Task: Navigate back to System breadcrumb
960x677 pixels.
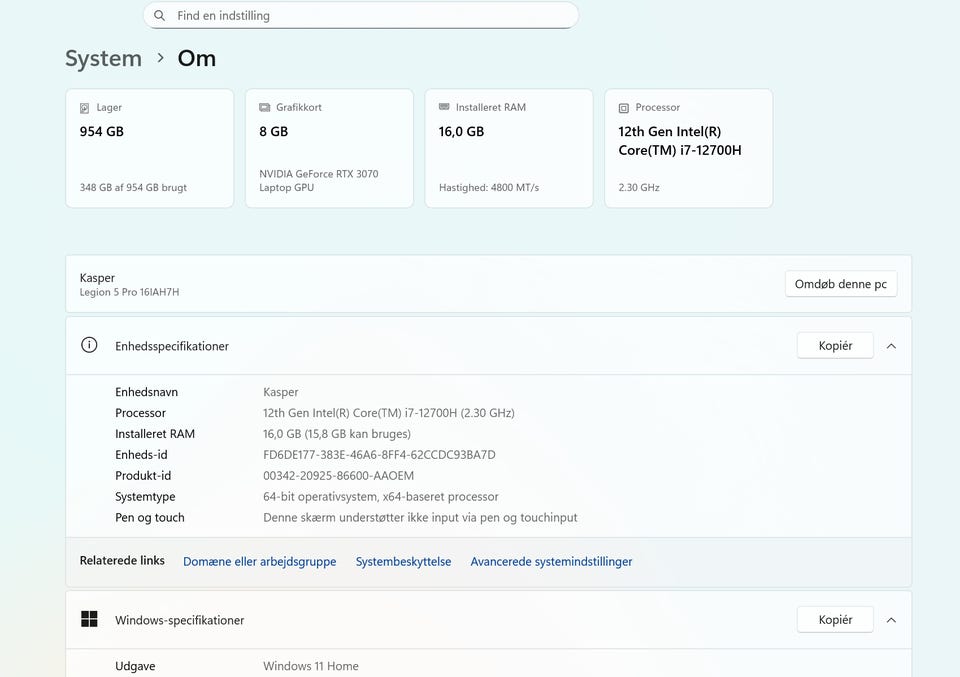Action: click(103, 59)
